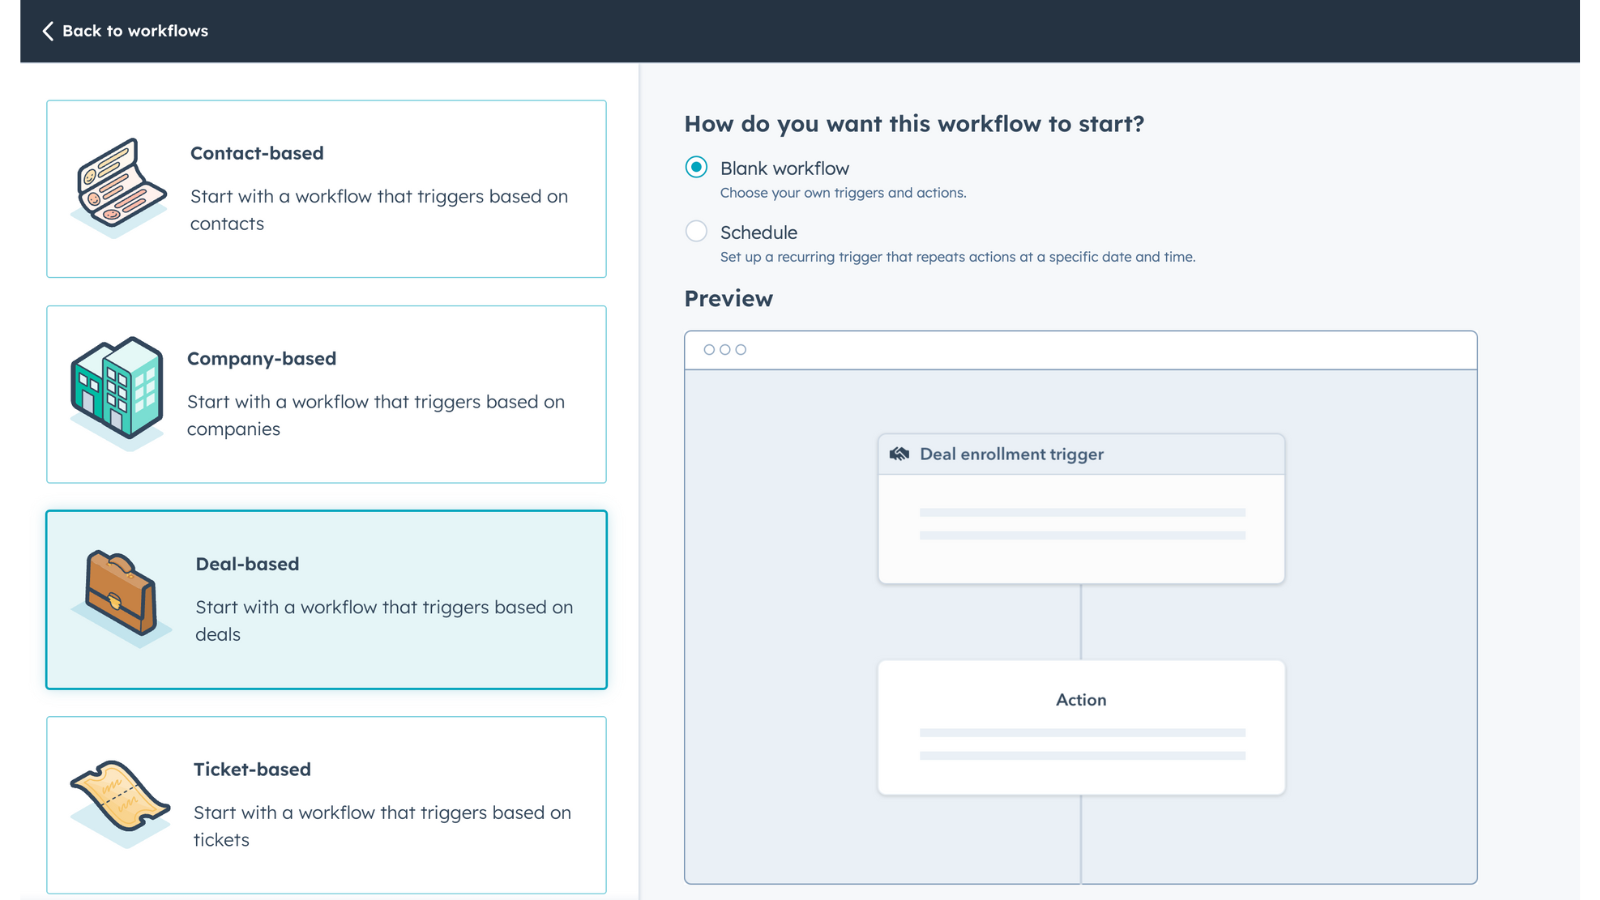
Task: Click the Schedule option label text
Action: click(759, 233)
